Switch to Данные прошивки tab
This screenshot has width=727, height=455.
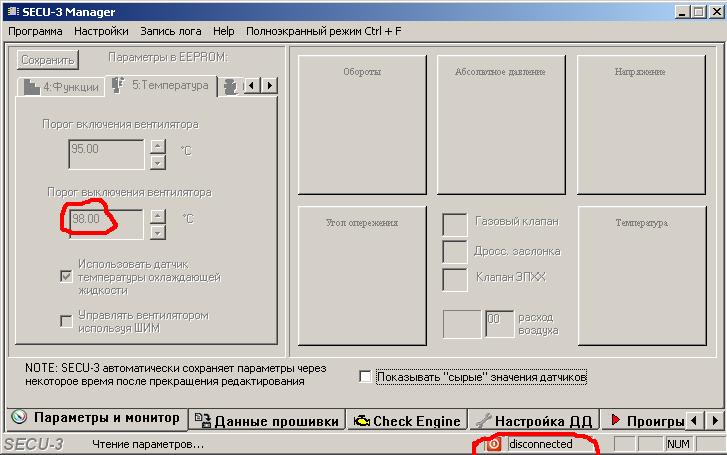(267, 421)
